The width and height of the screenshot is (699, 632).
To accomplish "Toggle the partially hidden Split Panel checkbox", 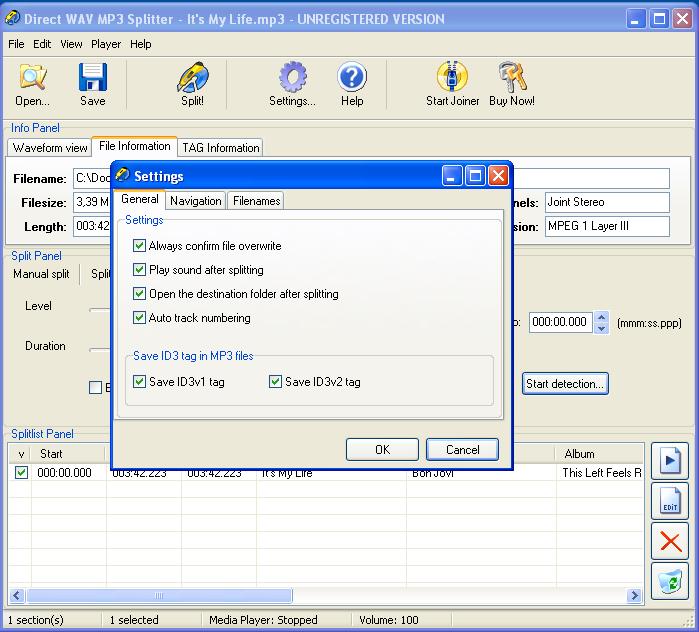I will pos(95,387).
